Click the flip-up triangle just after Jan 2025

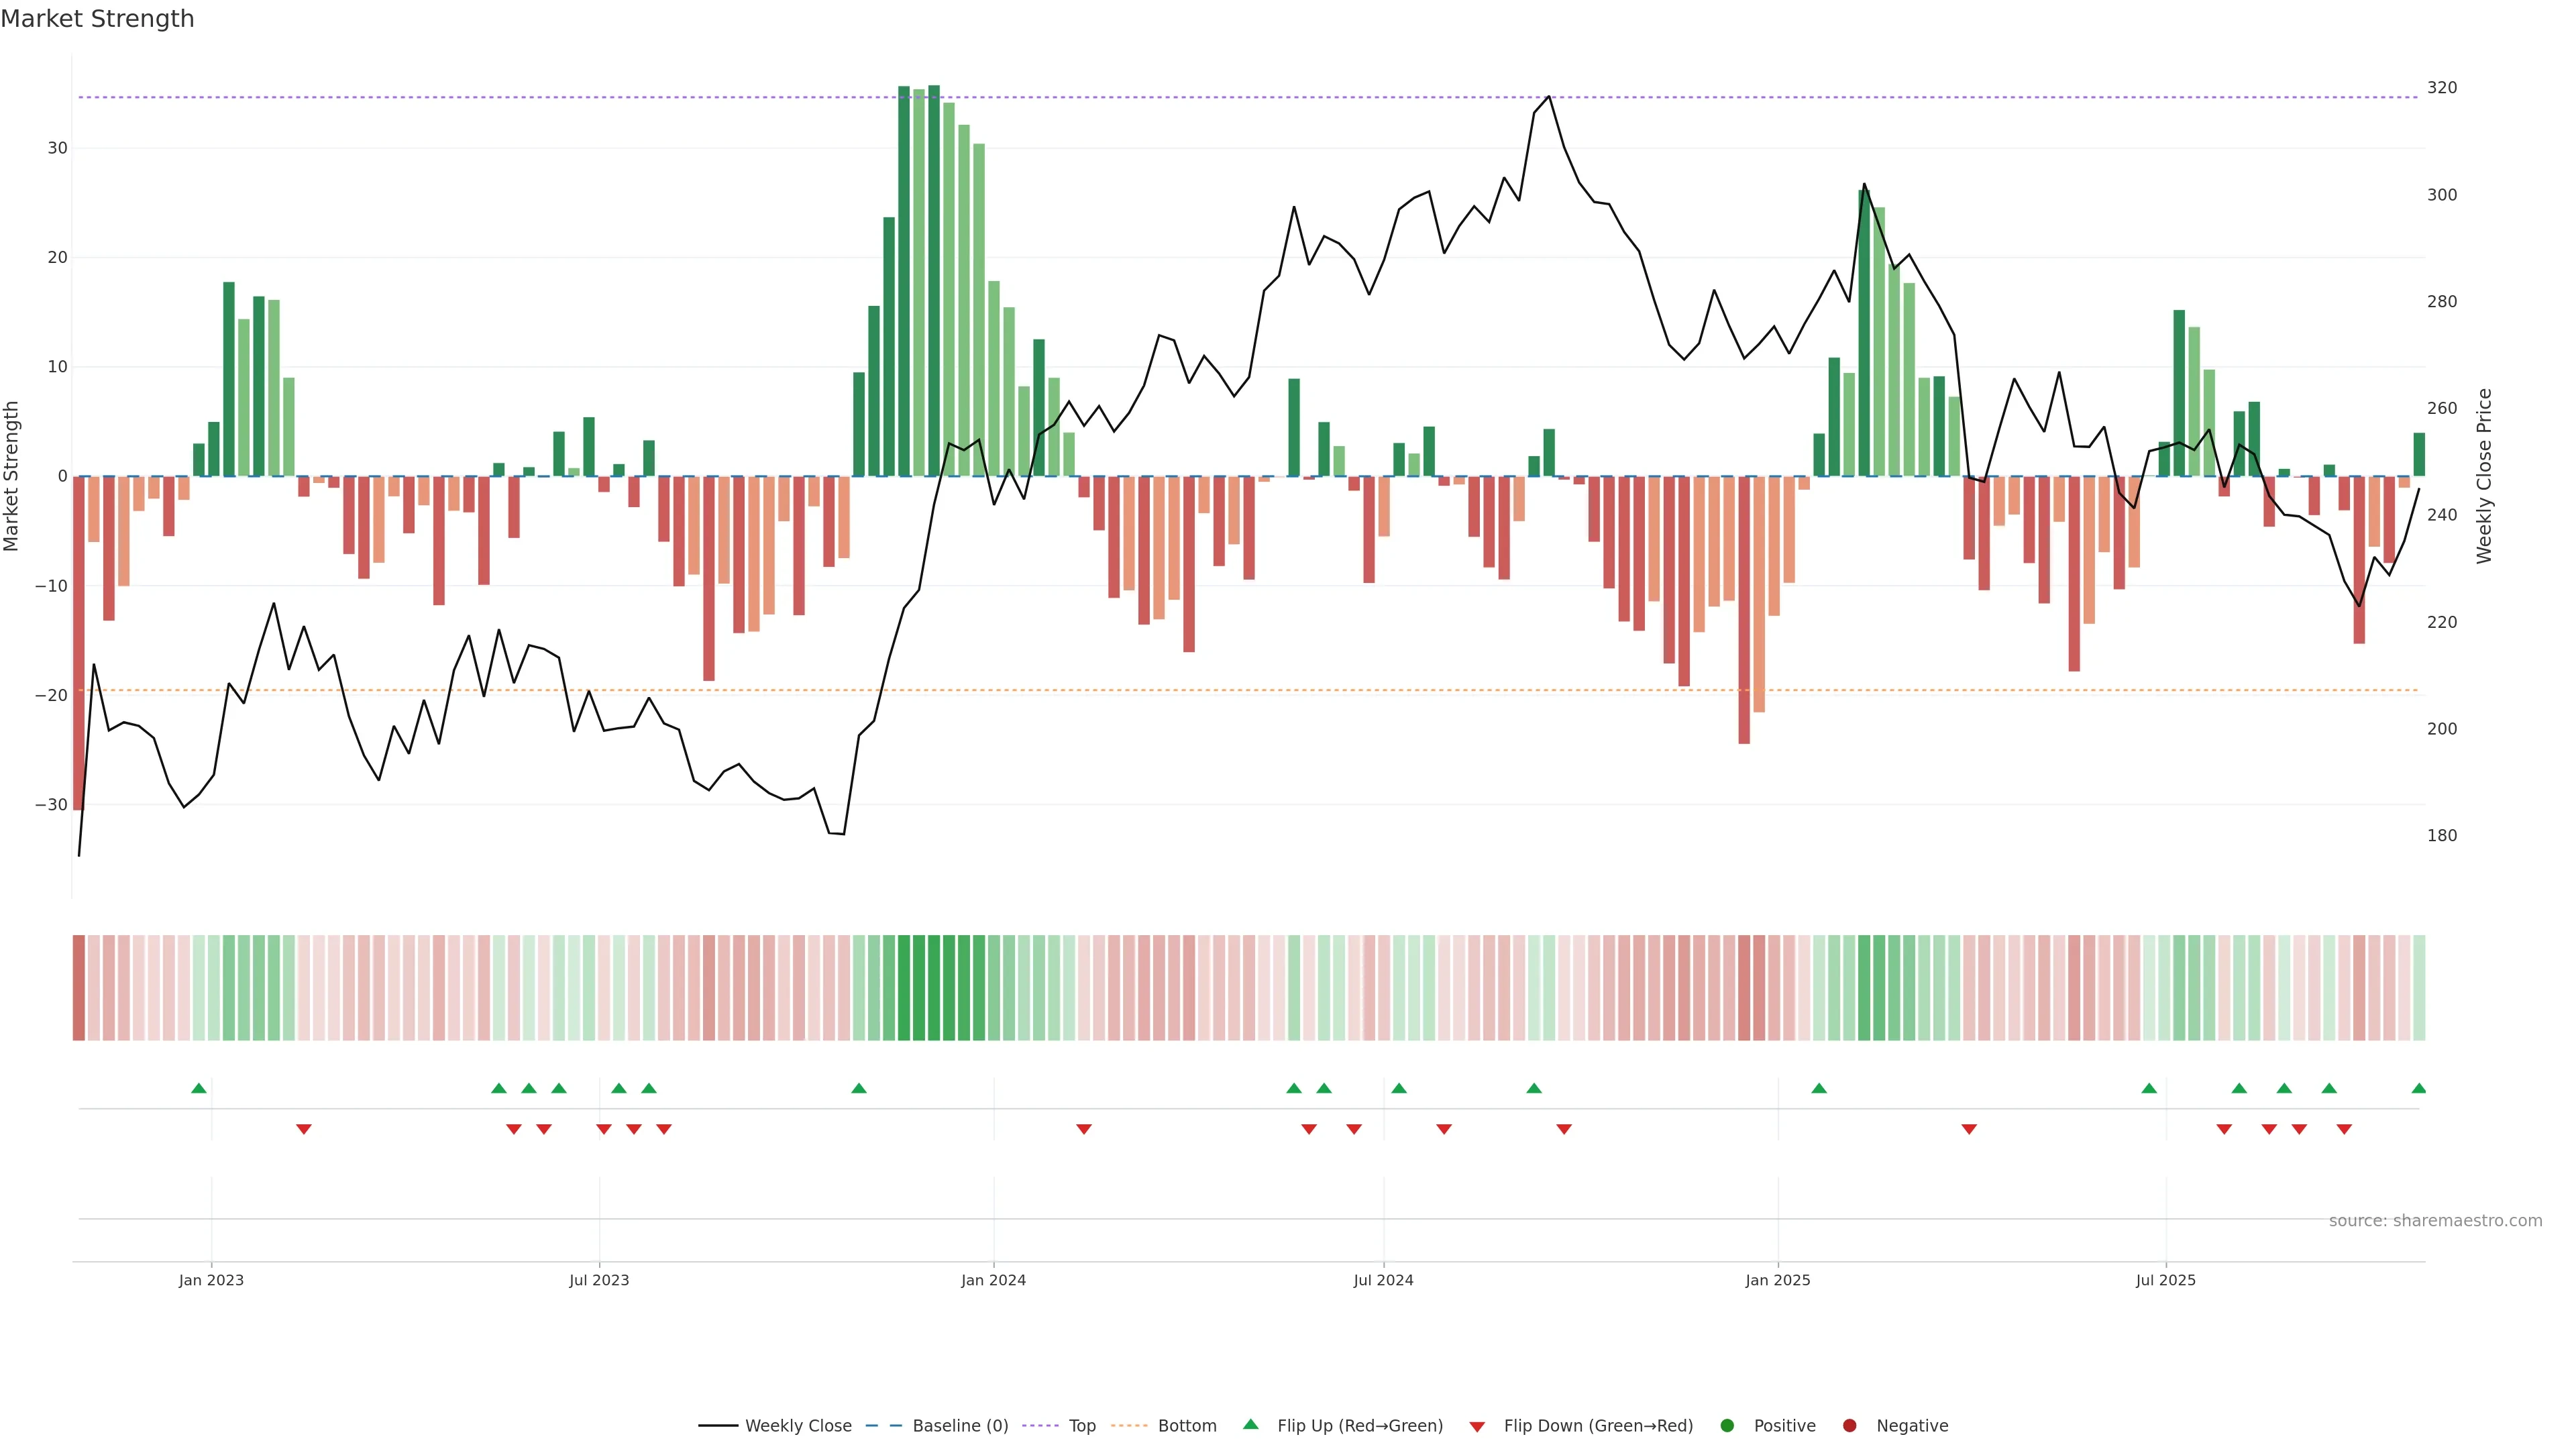point(1819,1088)
